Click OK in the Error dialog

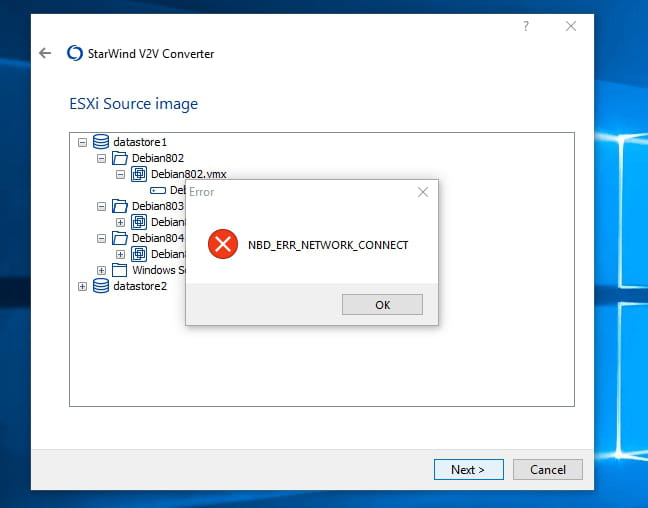click(x=382, y=305)
